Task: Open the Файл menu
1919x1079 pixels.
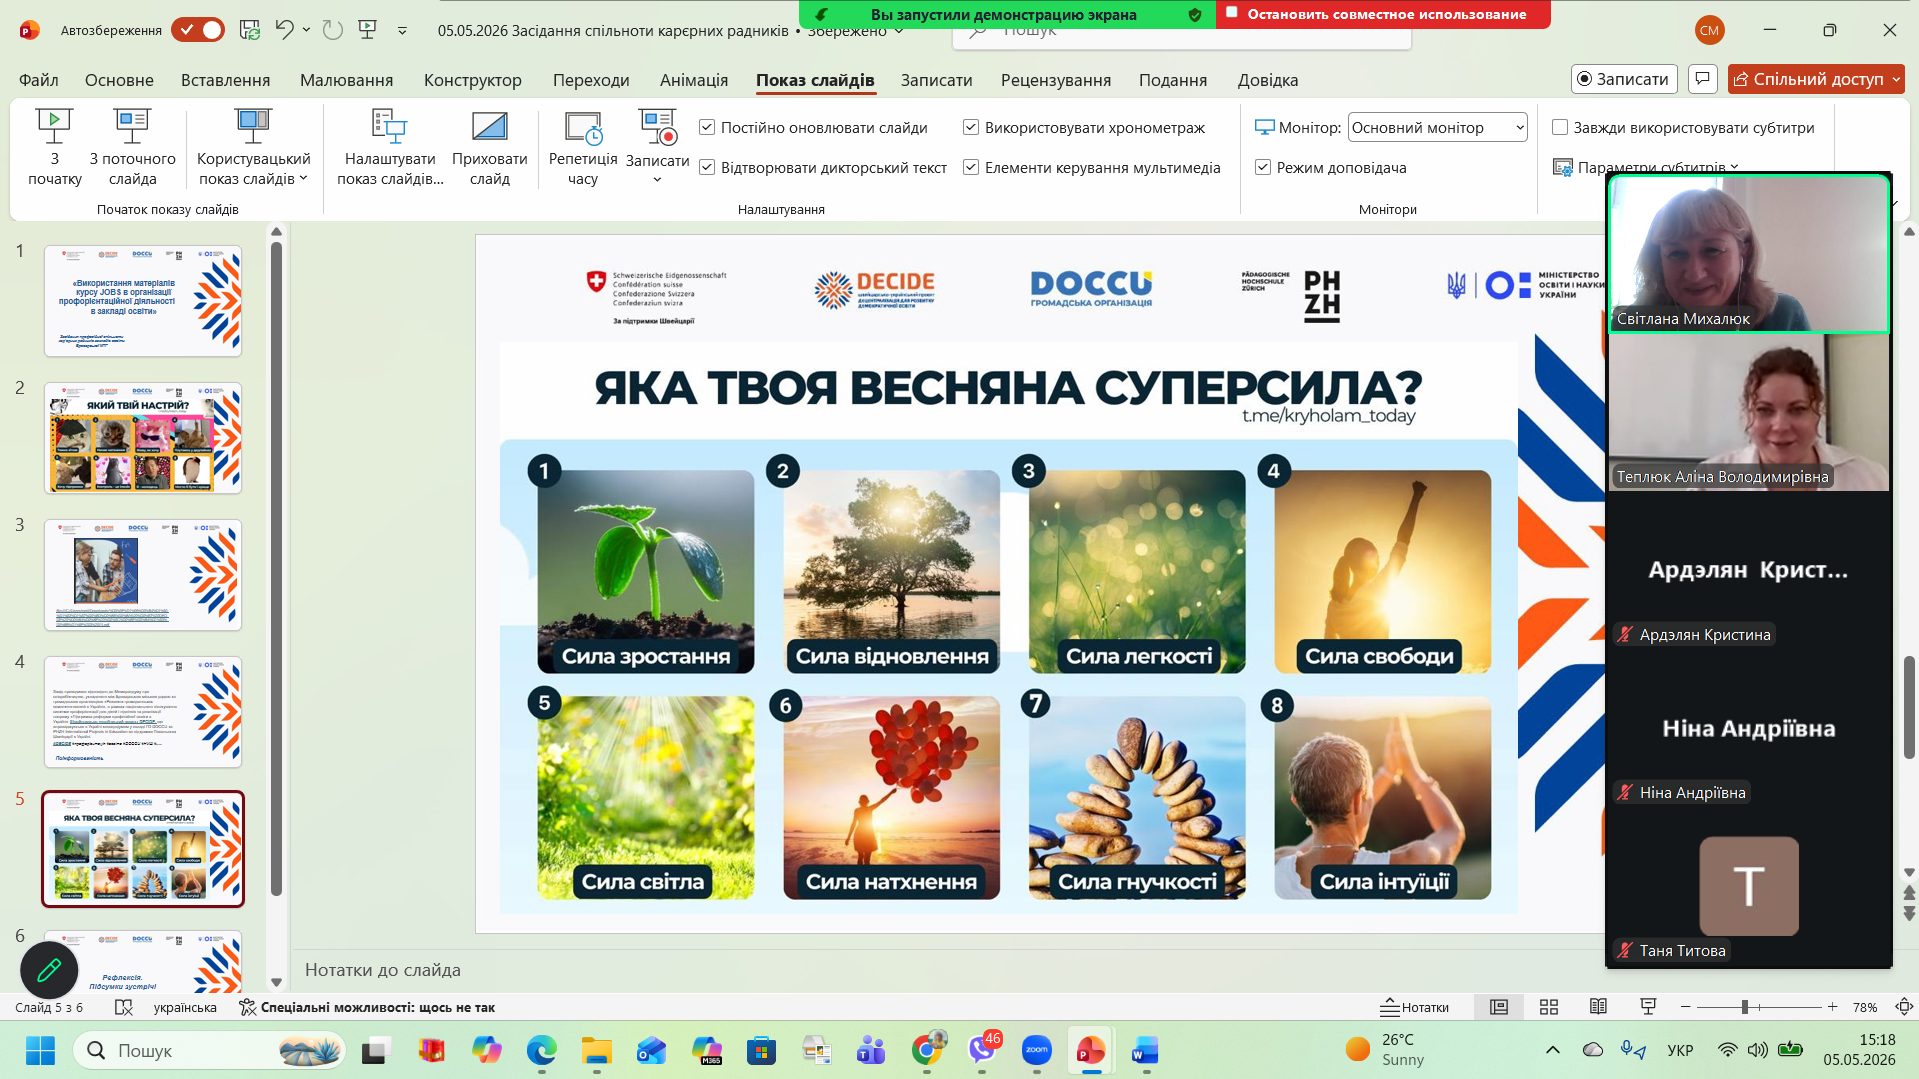Action: (x=39, y=80)
